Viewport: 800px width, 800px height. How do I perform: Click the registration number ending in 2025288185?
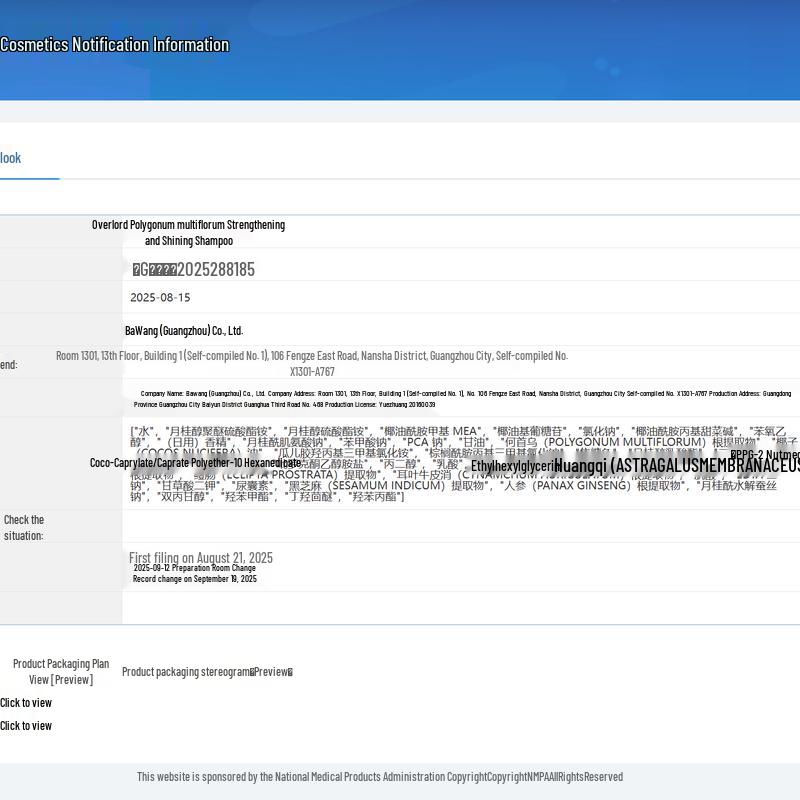(193, 269)
